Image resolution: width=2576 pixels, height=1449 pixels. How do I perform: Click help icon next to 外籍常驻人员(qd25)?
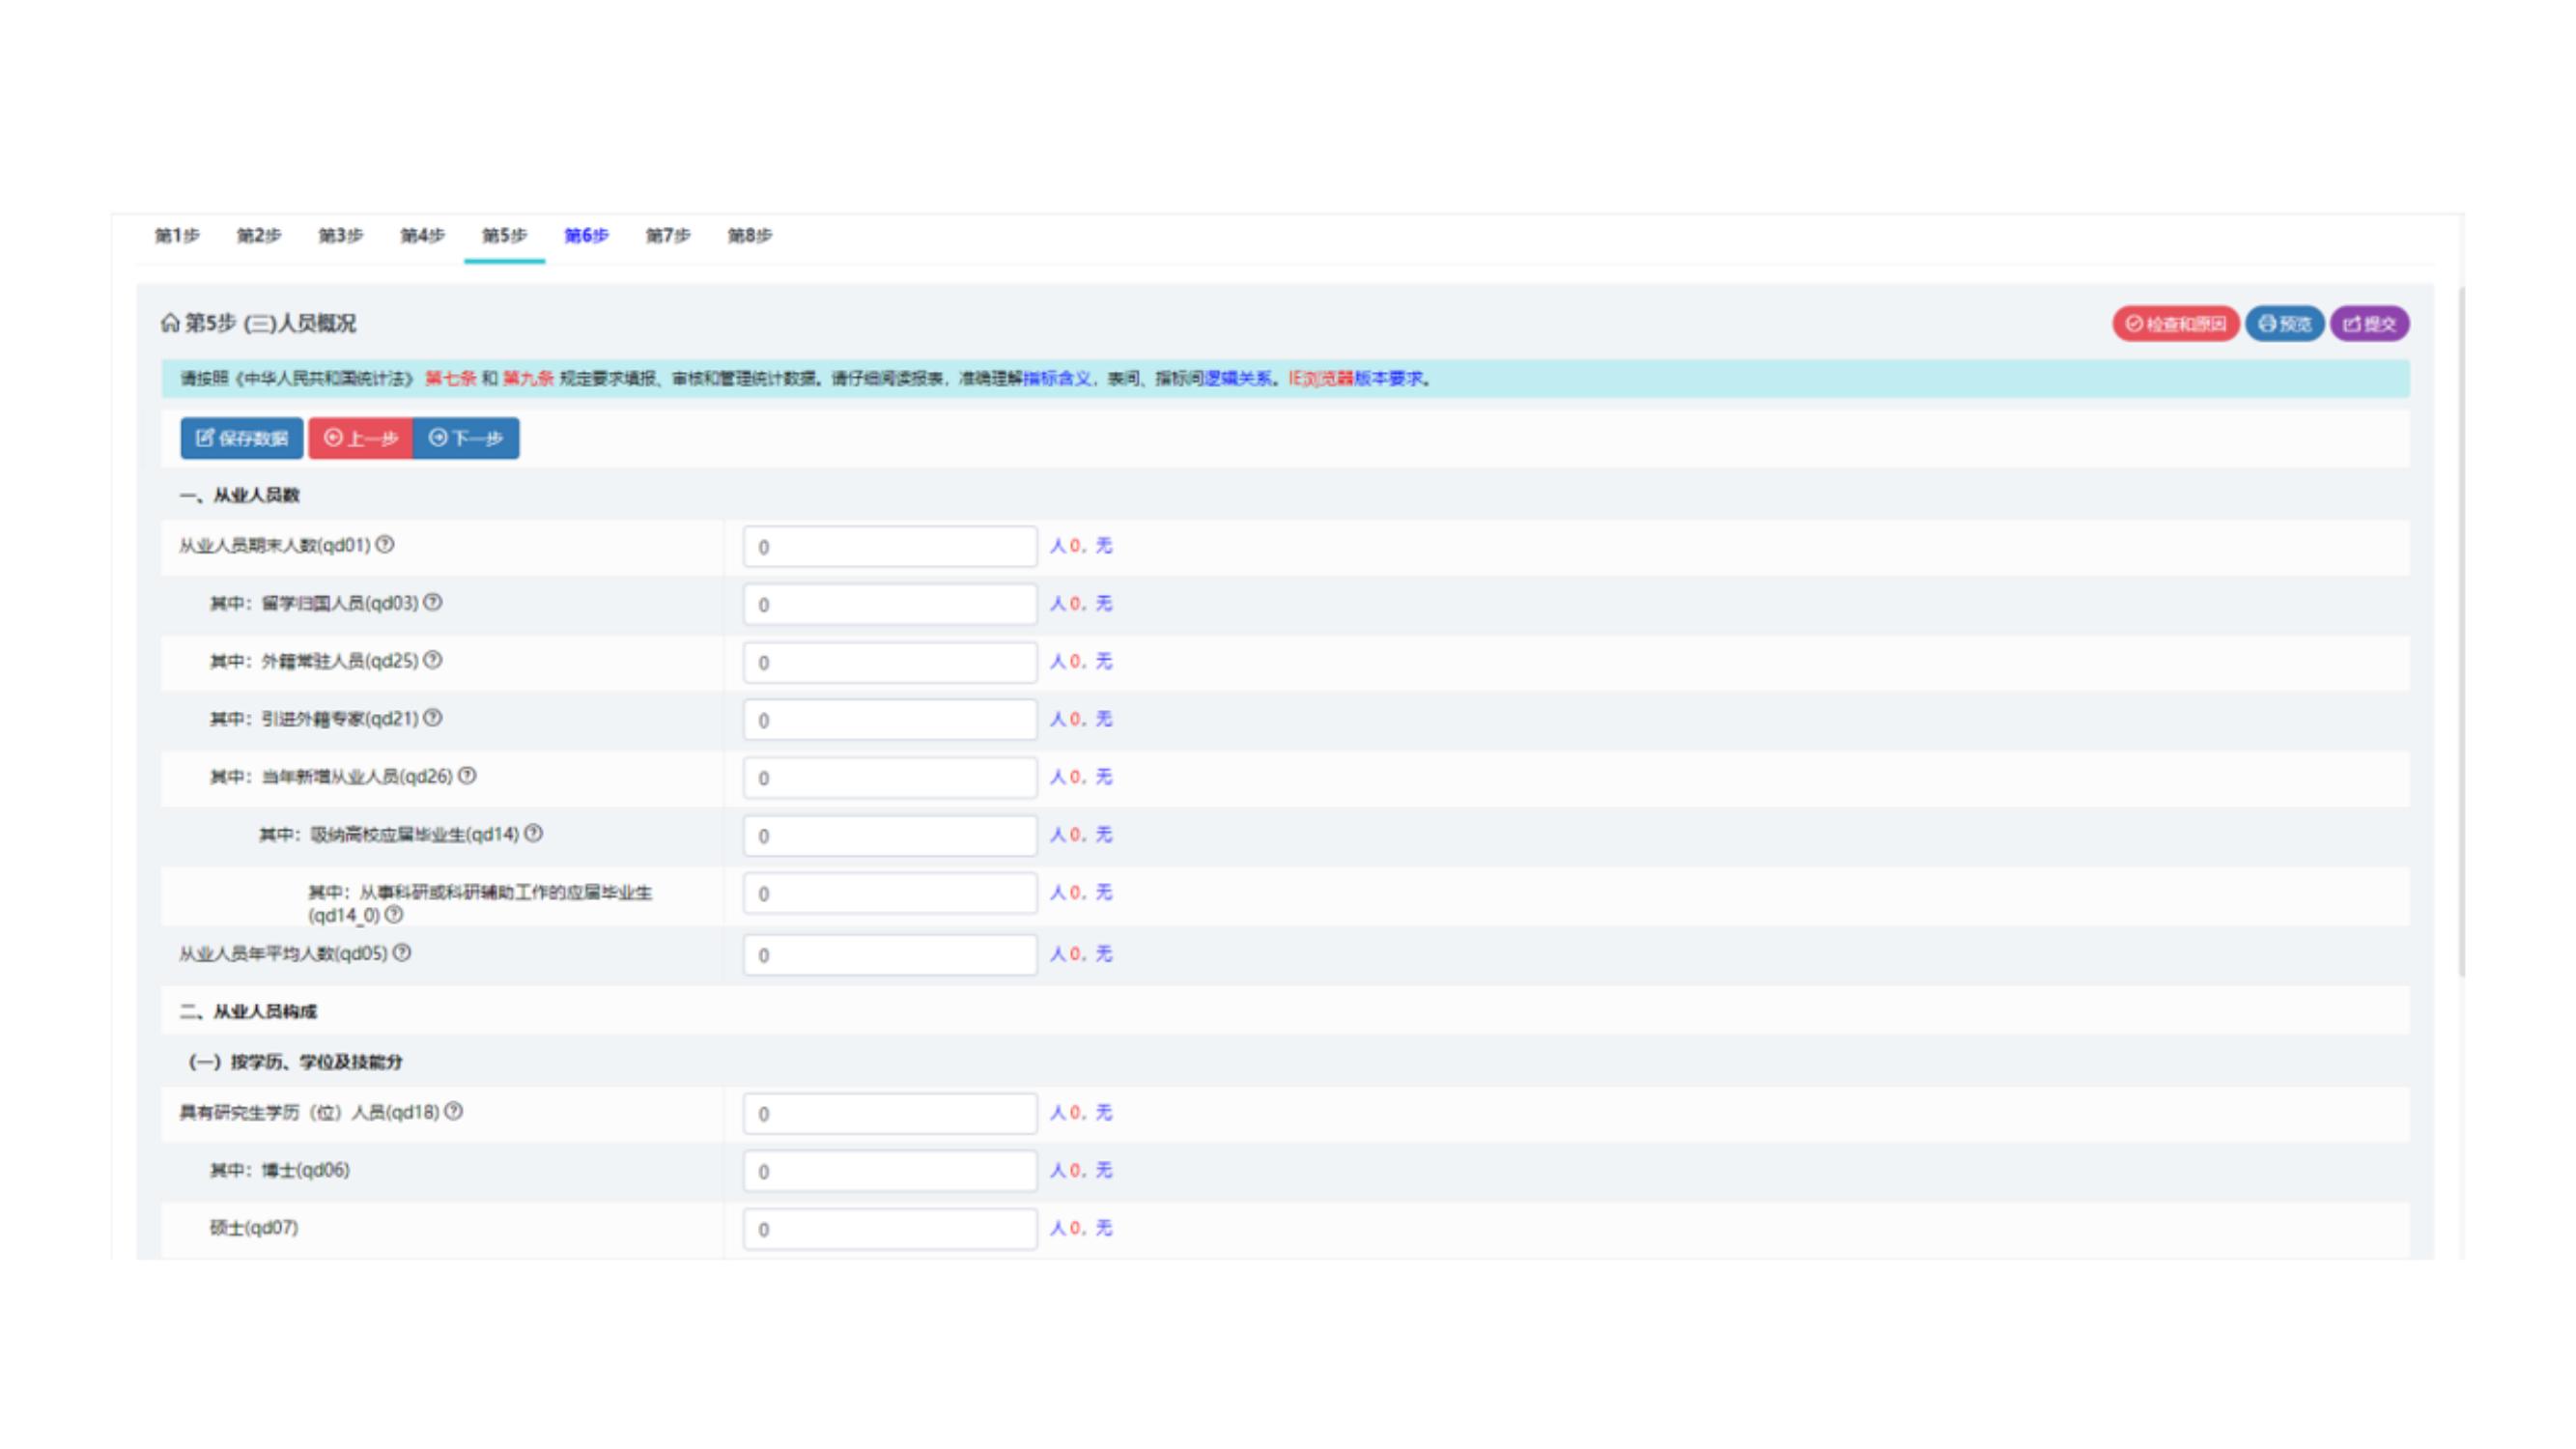(x=433, y=661)
